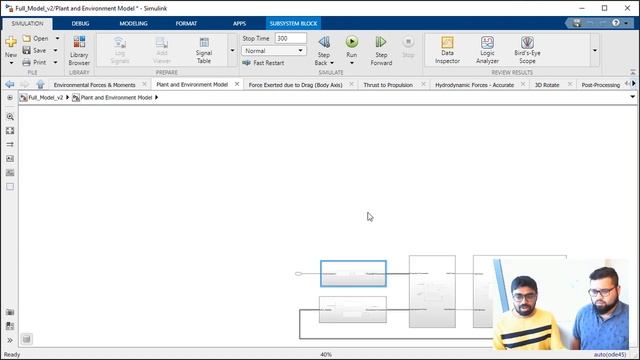The image size is (640, 360).
Task: Navigate forward with the right arrow
Action: [24, 84]
